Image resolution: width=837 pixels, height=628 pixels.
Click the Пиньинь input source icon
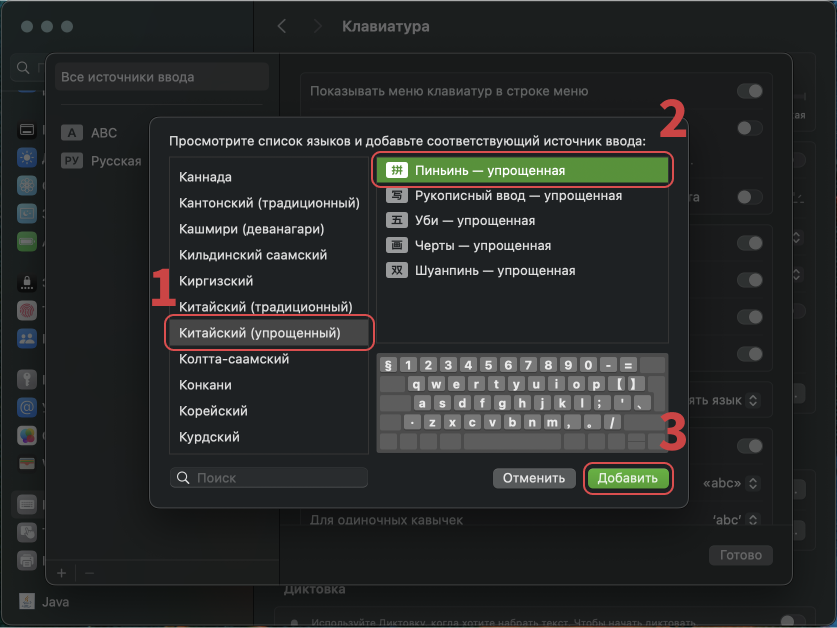coord(397,170)
